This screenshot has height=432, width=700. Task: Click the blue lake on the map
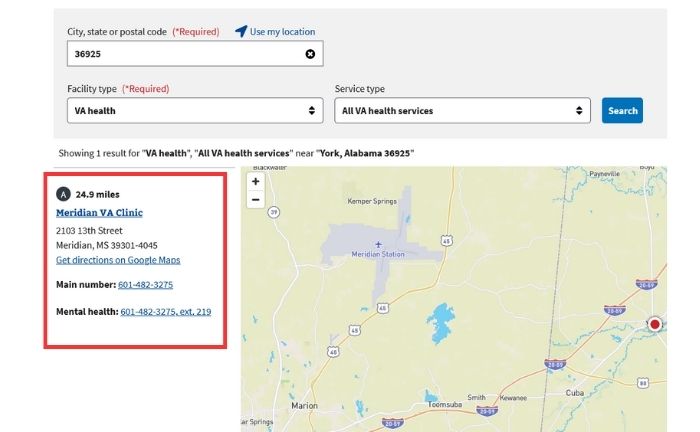440,321
